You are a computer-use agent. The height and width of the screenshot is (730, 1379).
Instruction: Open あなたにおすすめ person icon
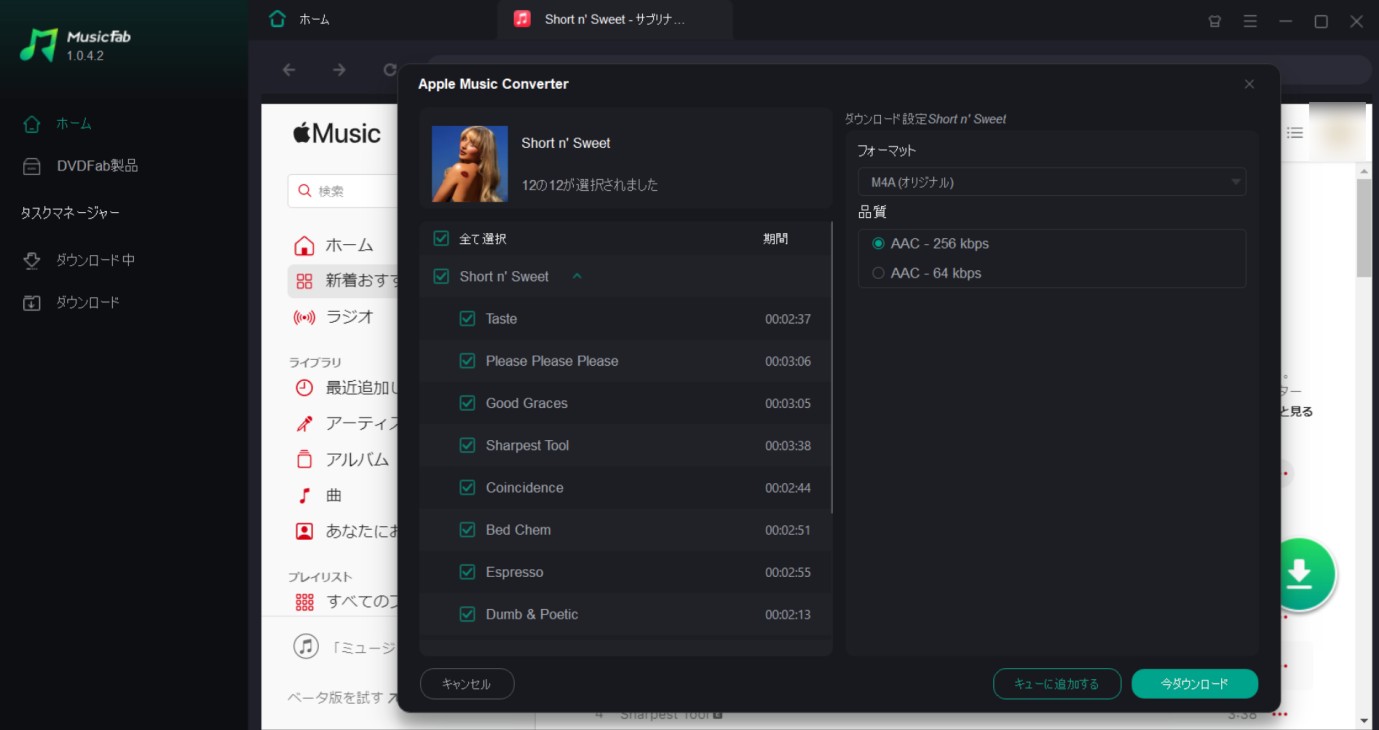304,531
